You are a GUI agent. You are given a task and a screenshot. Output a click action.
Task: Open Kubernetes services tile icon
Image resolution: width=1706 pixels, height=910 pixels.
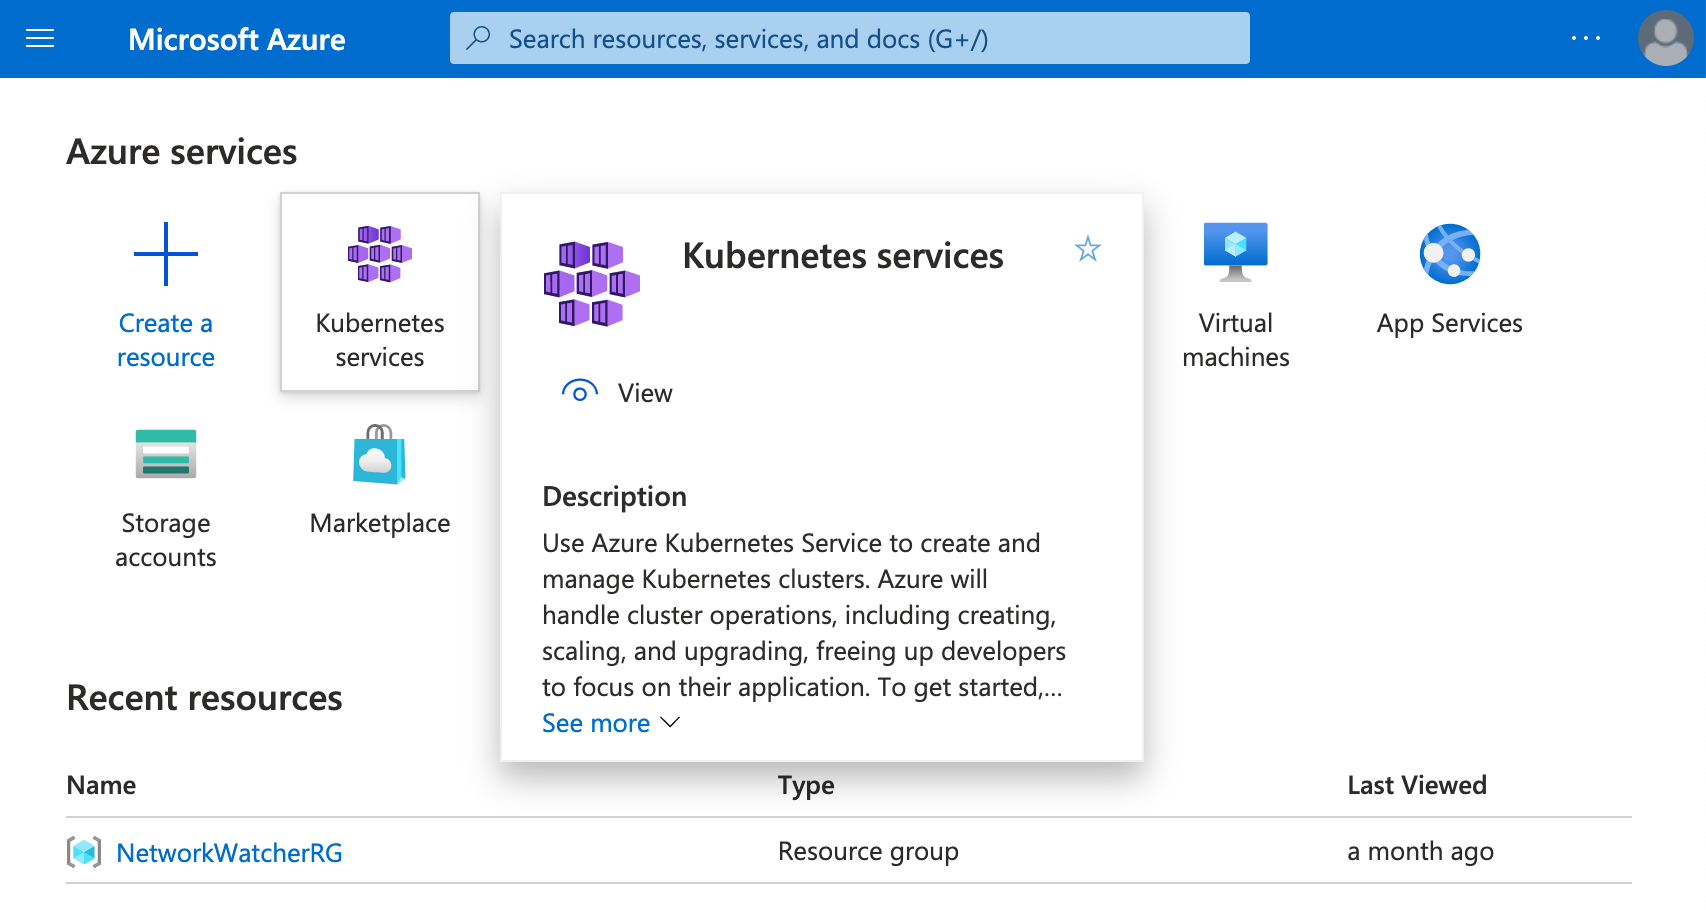click(380, 254)
